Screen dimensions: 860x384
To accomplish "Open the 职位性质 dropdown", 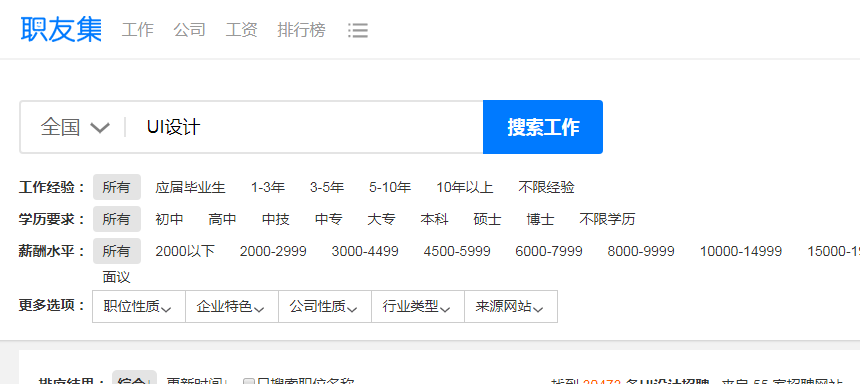I will tap(139, 307).
